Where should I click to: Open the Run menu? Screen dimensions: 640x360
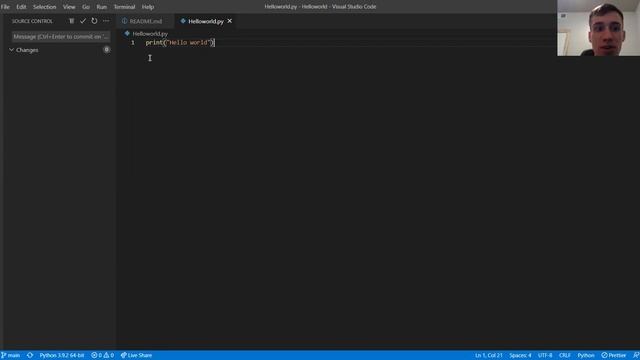102,7
